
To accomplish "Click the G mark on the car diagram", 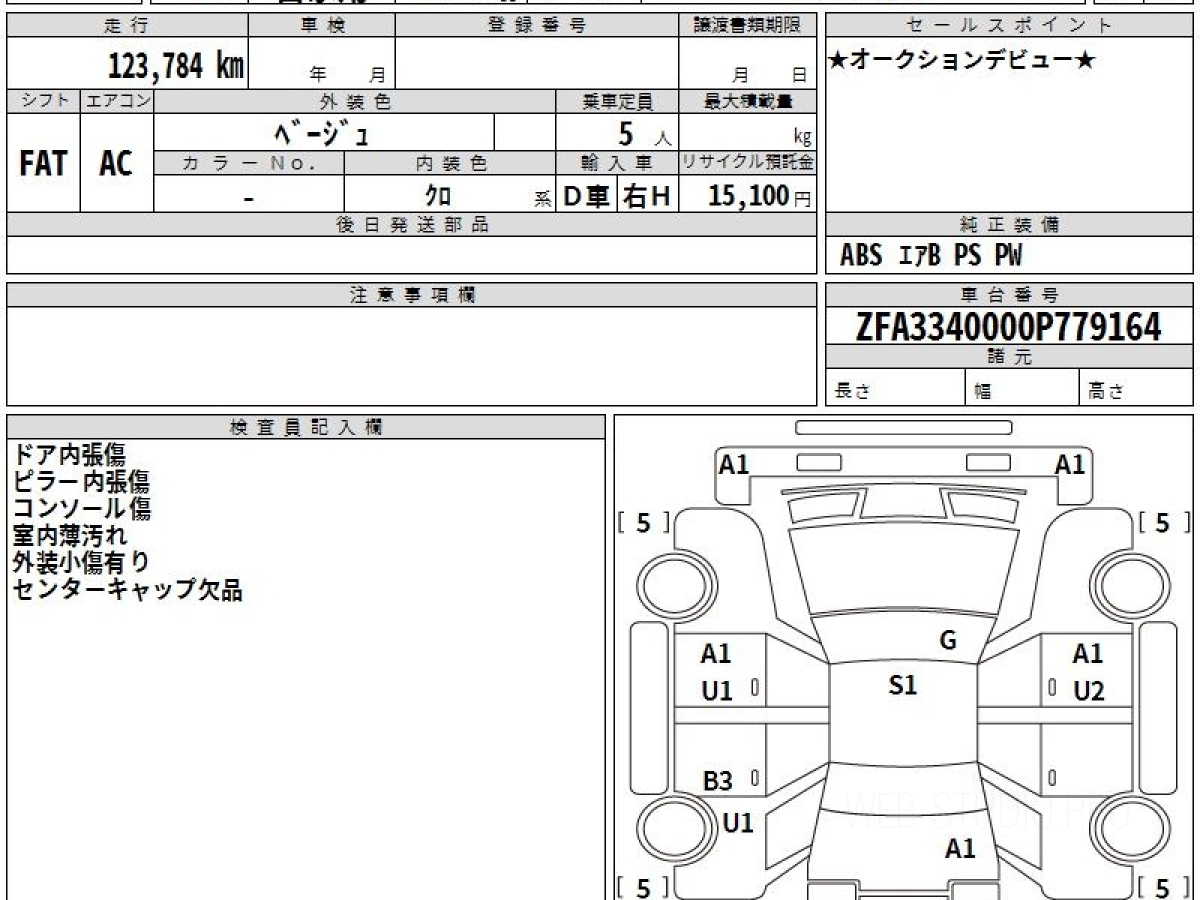I will click(948, 641).
